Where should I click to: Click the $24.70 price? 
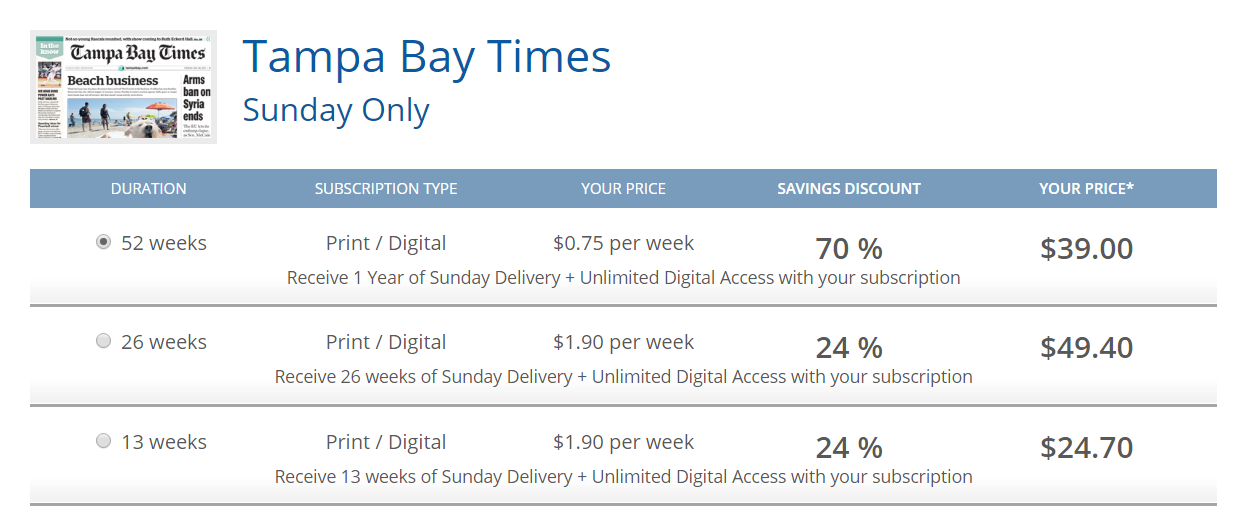click(1086, 447)
